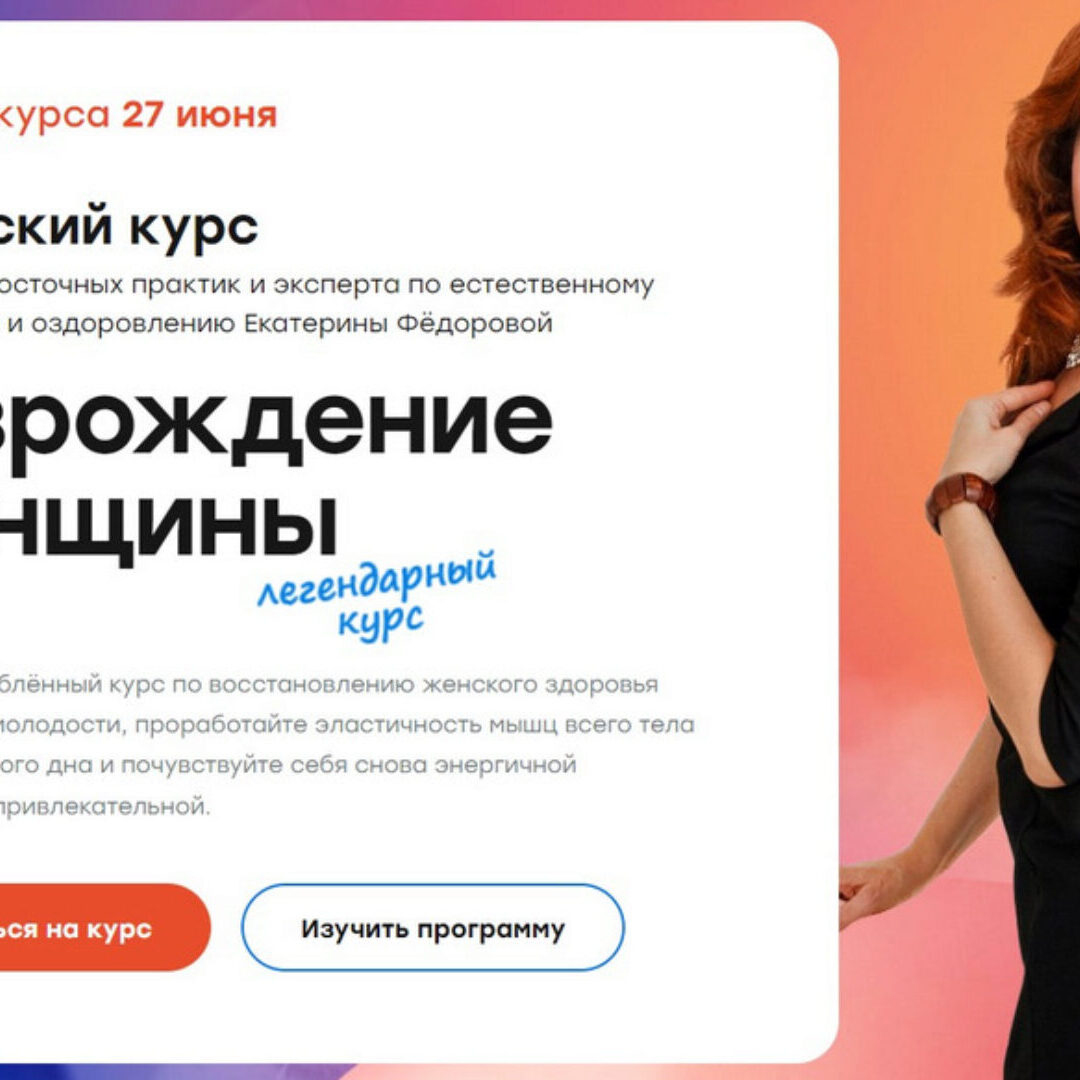The width and height of the screenshot is (1080, 1080).
Task: Click the name "Екатерины Фёдоровой" in subtitle
Action: tap(399, 323)
